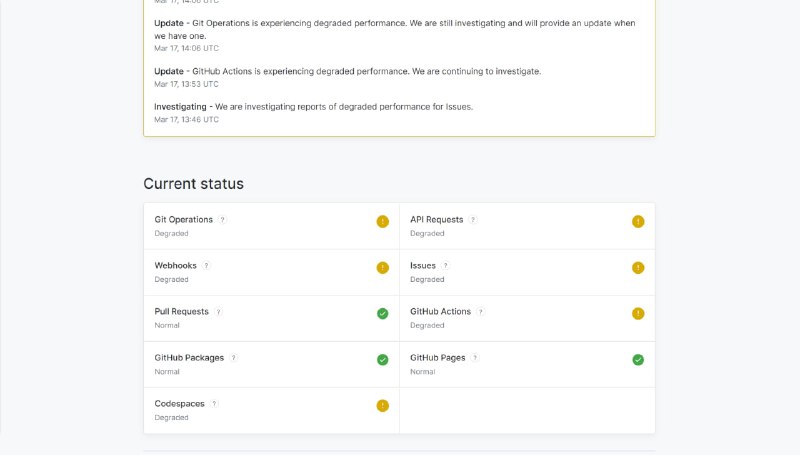Select the Codespaces component name
The height and width of the screenshot is (455, 800).
(x=180, y=404)
